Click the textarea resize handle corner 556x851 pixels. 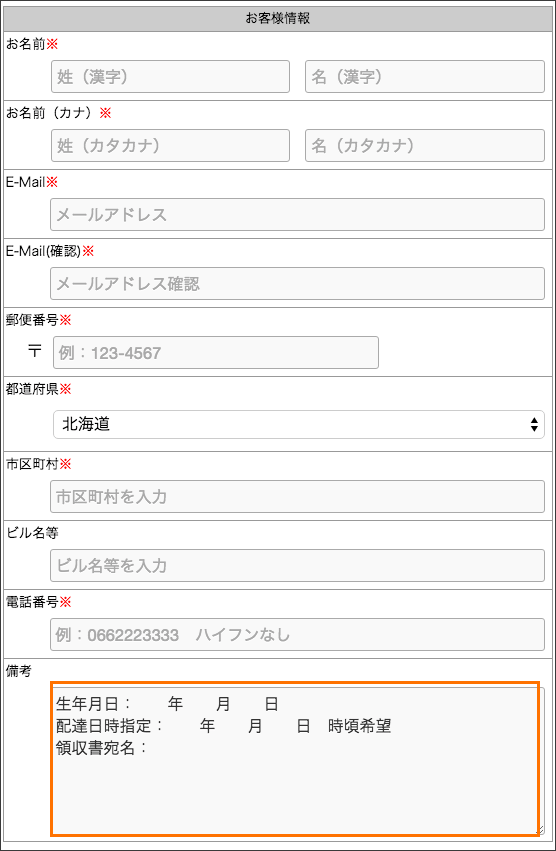(x=540, y=830)
